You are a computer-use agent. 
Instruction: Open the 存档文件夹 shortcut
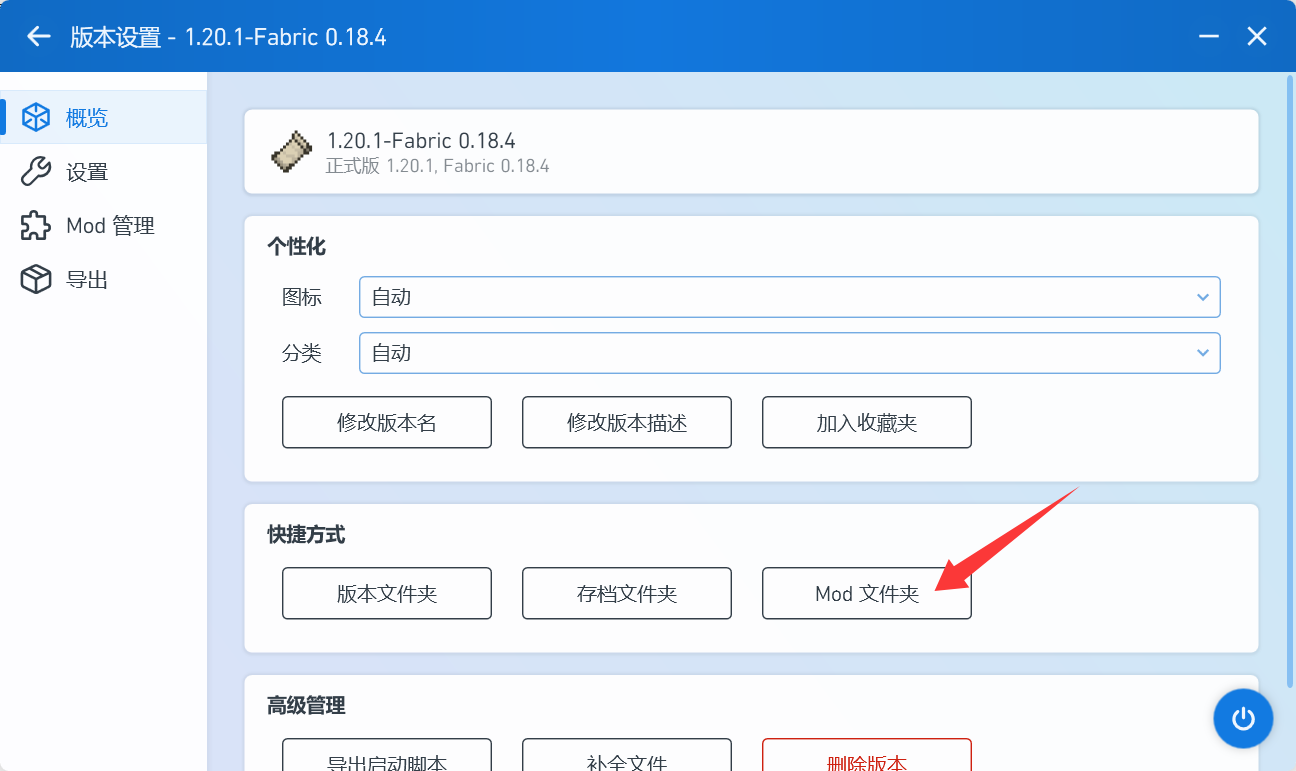[x=627, y=593]
